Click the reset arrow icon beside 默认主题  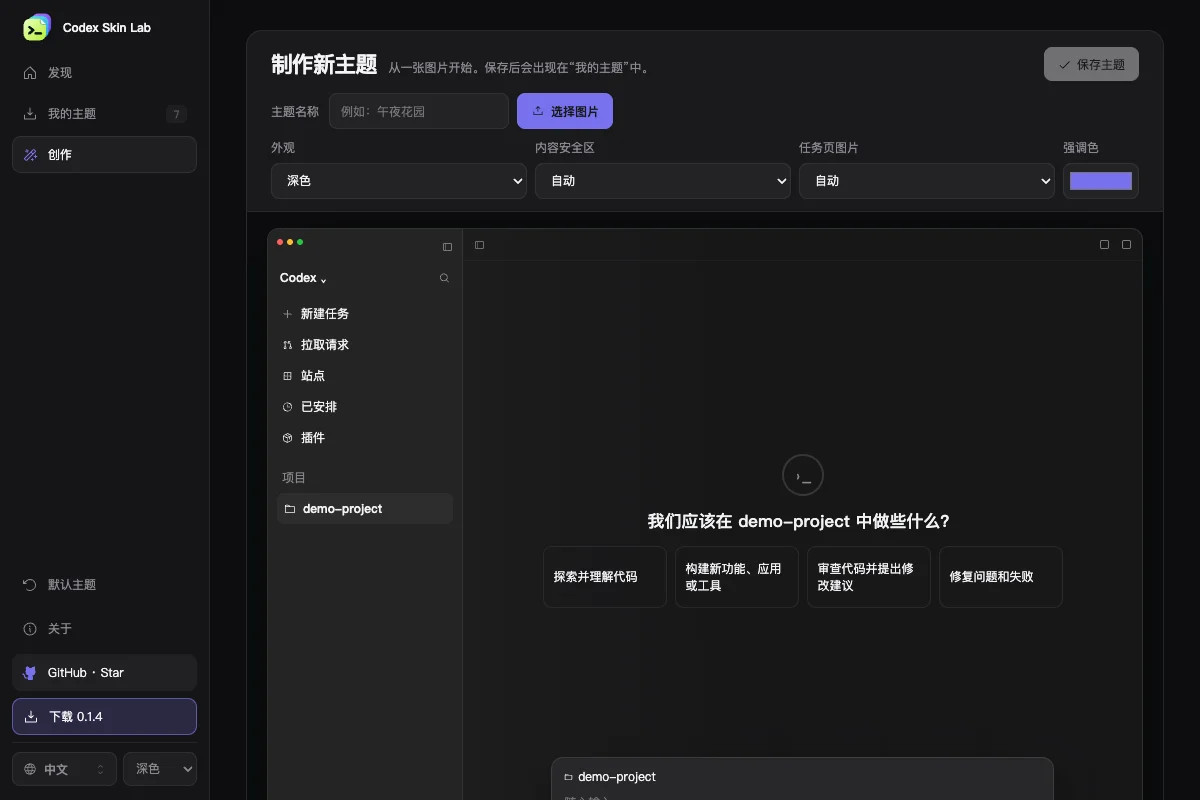pos(30,585)
